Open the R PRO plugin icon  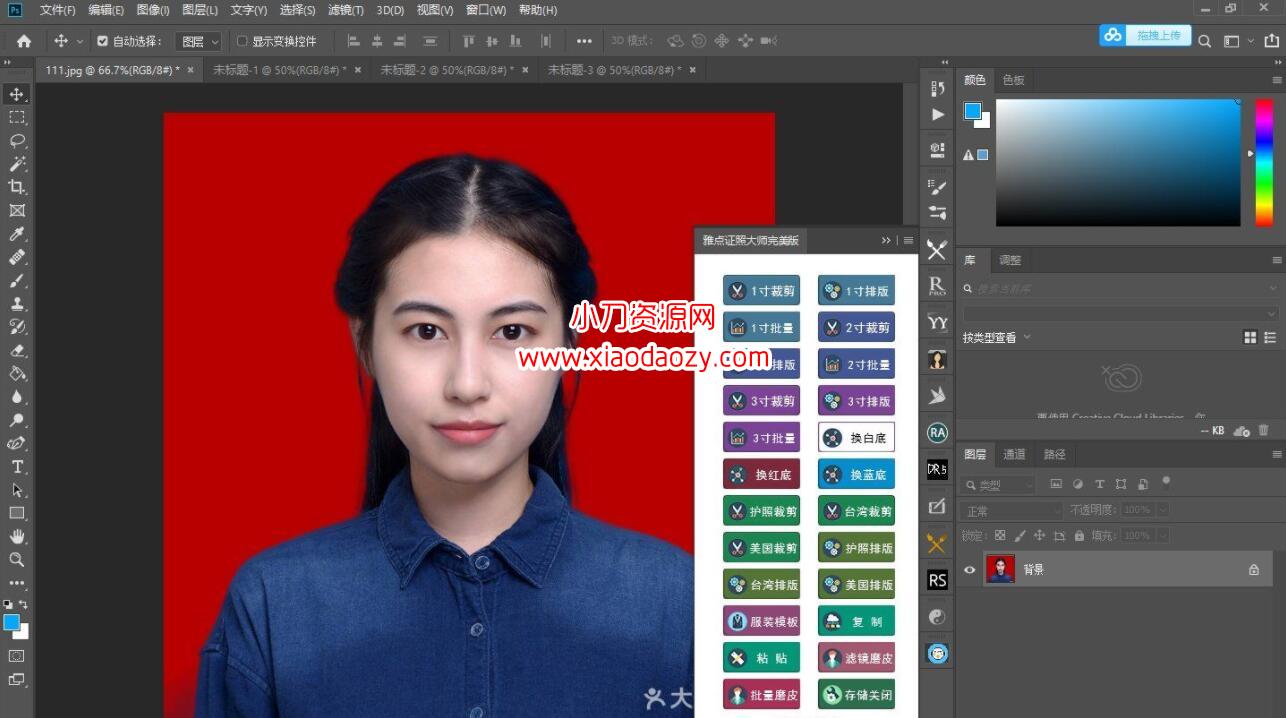point(937,286)
